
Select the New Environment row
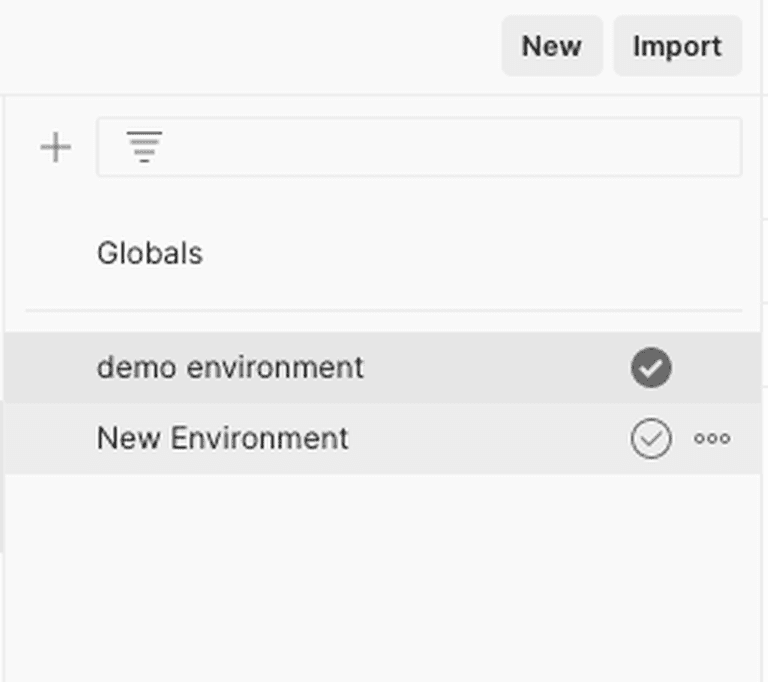click(383, 438)
